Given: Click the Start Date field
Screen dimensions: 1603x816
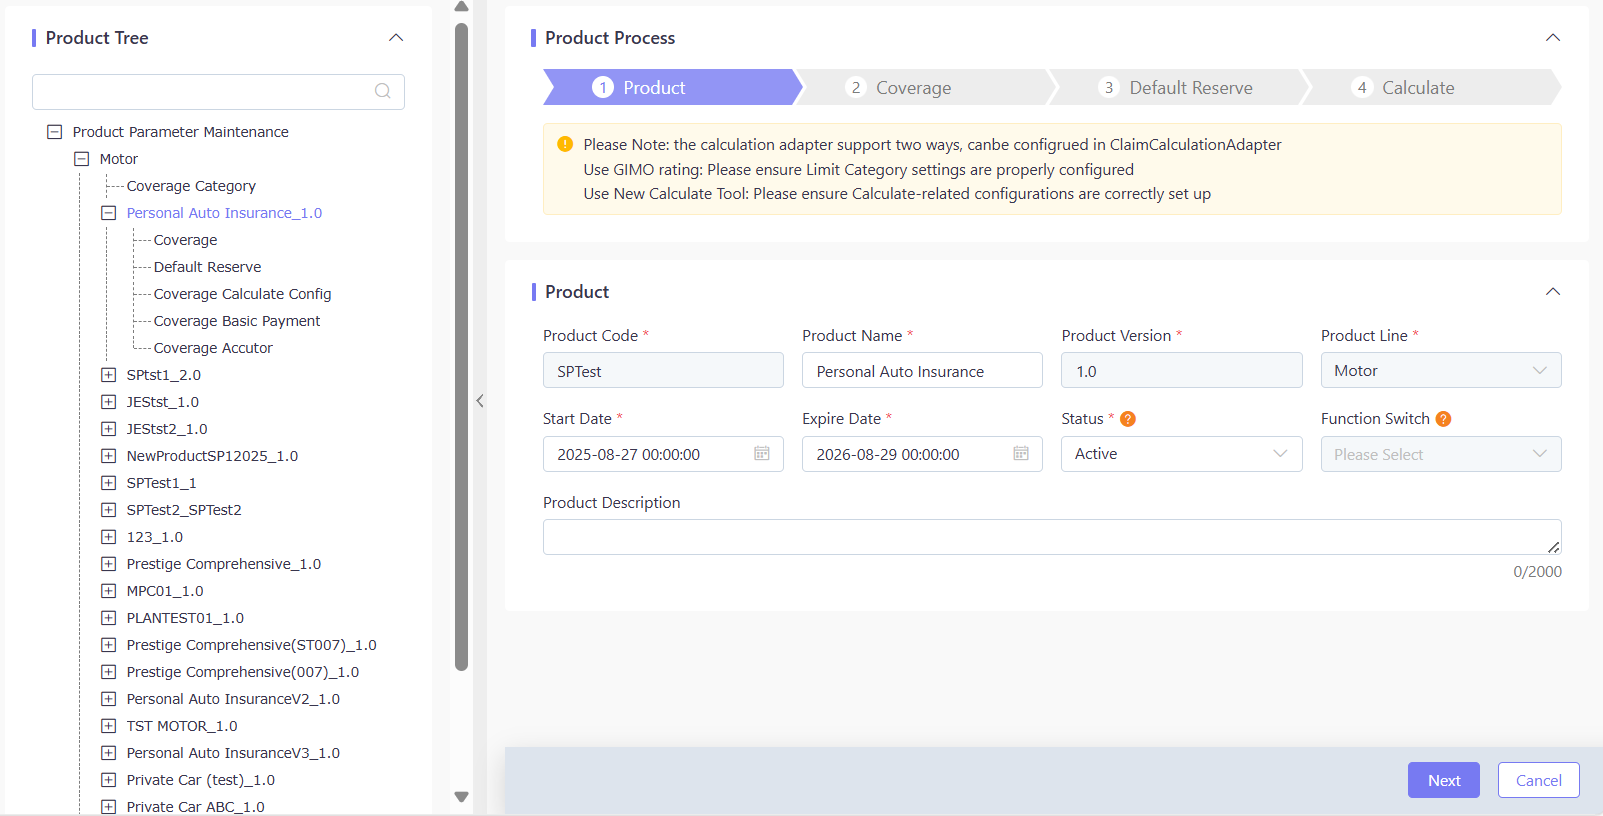Looking at the screenshot, I should pyautogui.click(x=663, y=454).
